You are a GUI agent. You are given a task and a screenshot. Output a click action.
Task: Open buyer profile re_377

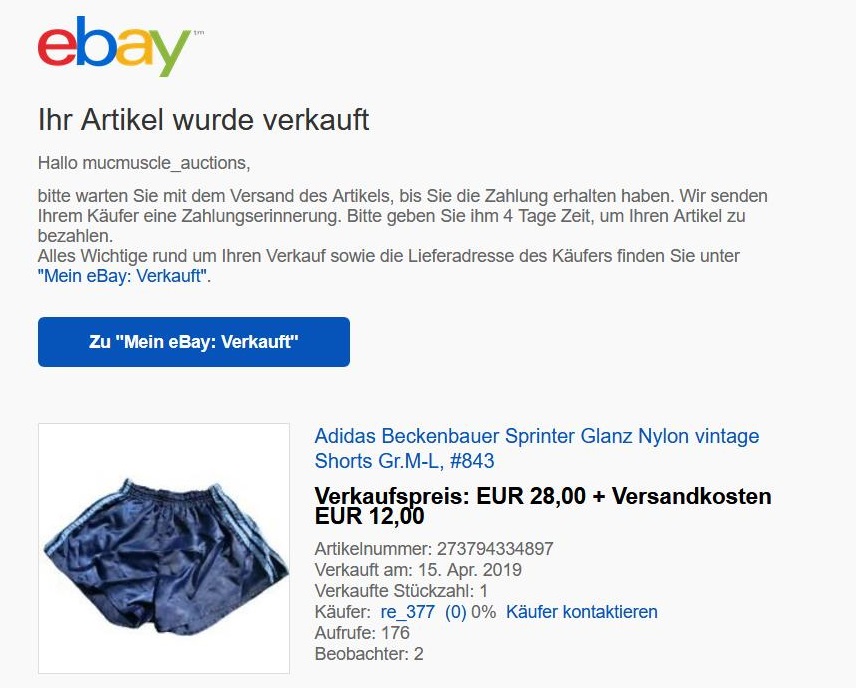coord(407,612)
